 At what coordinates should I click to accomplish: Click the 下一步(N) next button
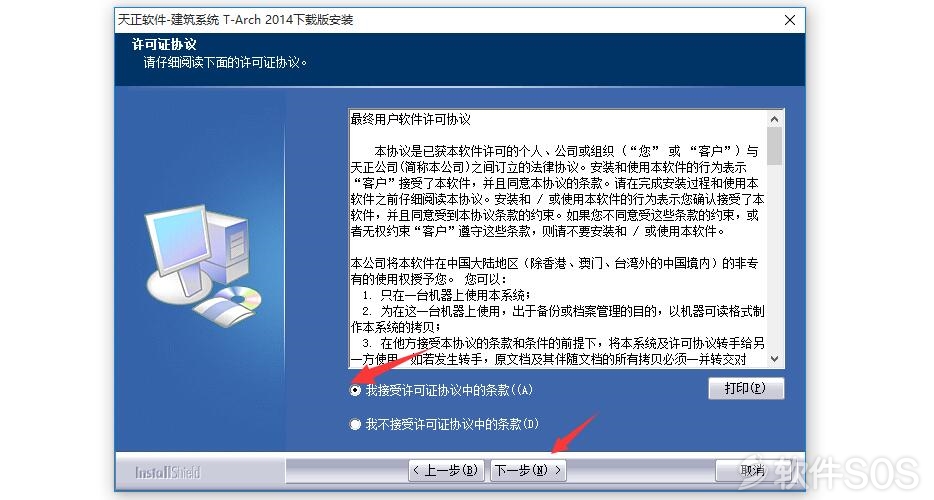(528, 470)
